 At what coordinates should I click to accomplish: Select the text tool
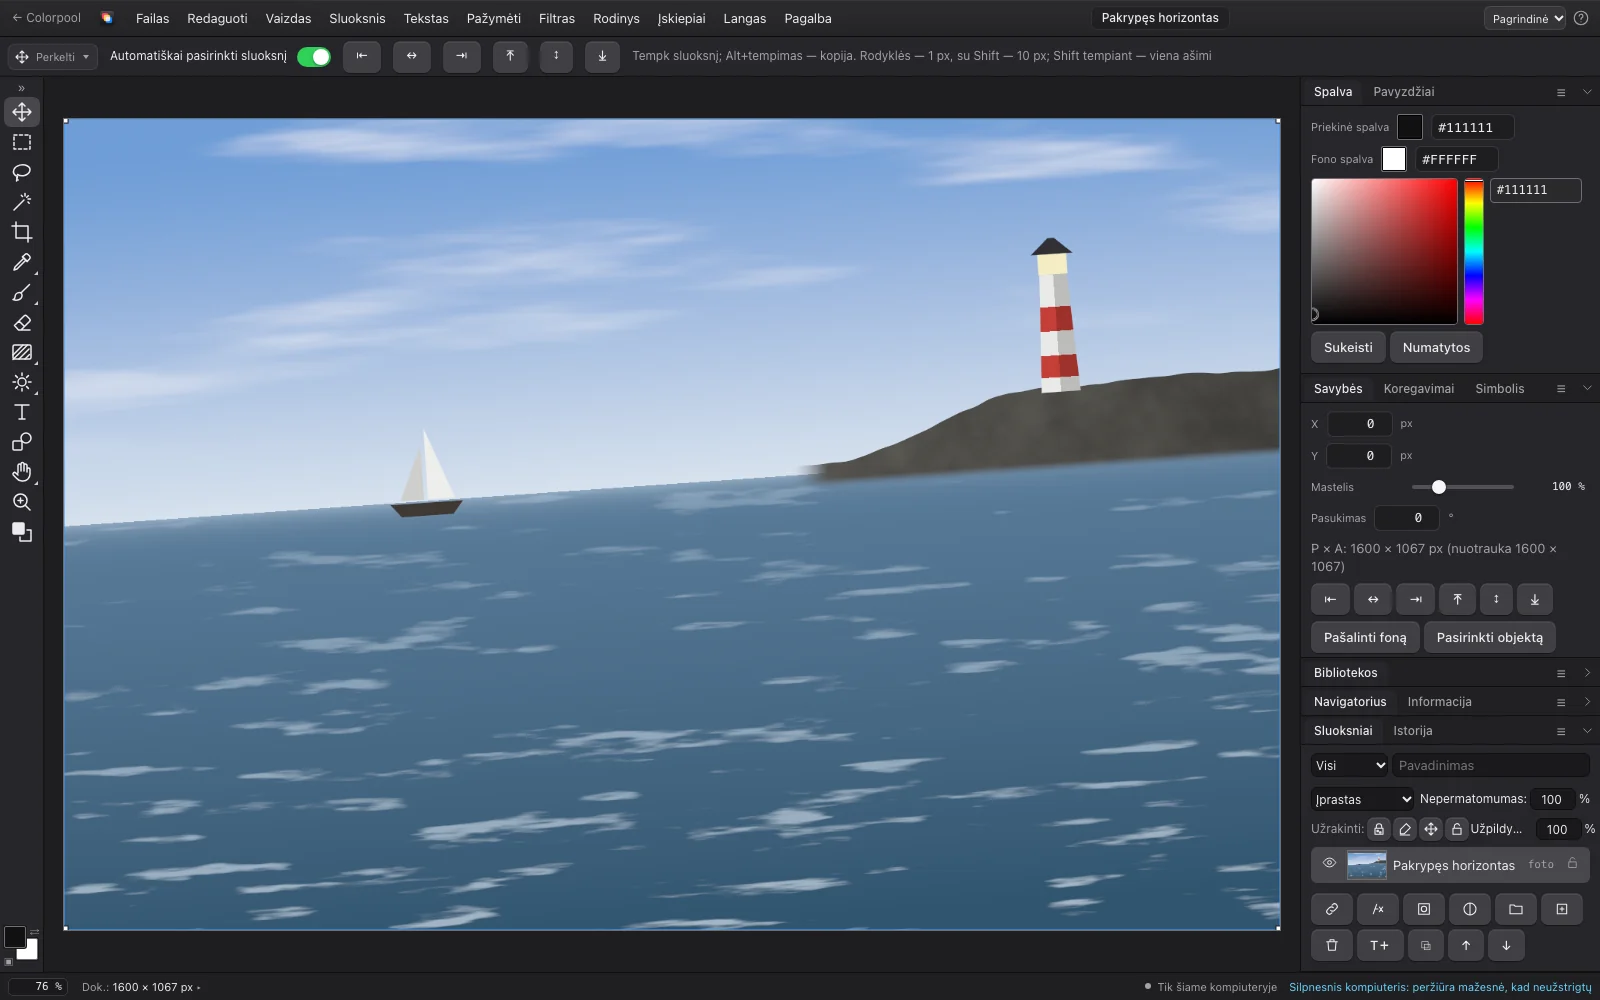coord(22,412)
